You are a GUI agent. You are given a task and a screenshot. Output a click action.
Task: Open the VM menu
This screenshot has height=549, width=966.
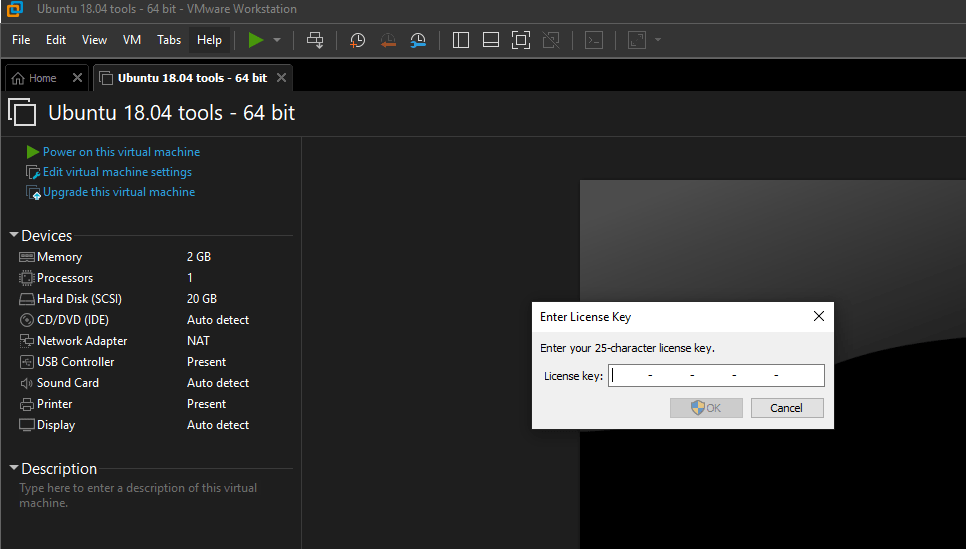coord(132,40)
